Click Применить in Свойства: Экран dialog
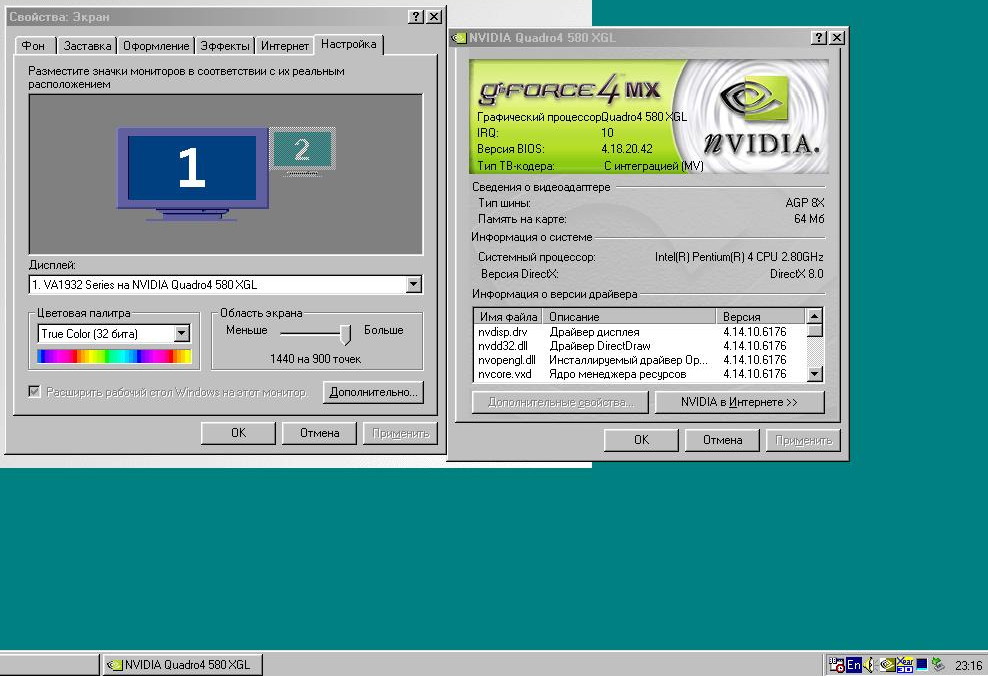This screenshot has height=676, width=988. coord(400,433)
